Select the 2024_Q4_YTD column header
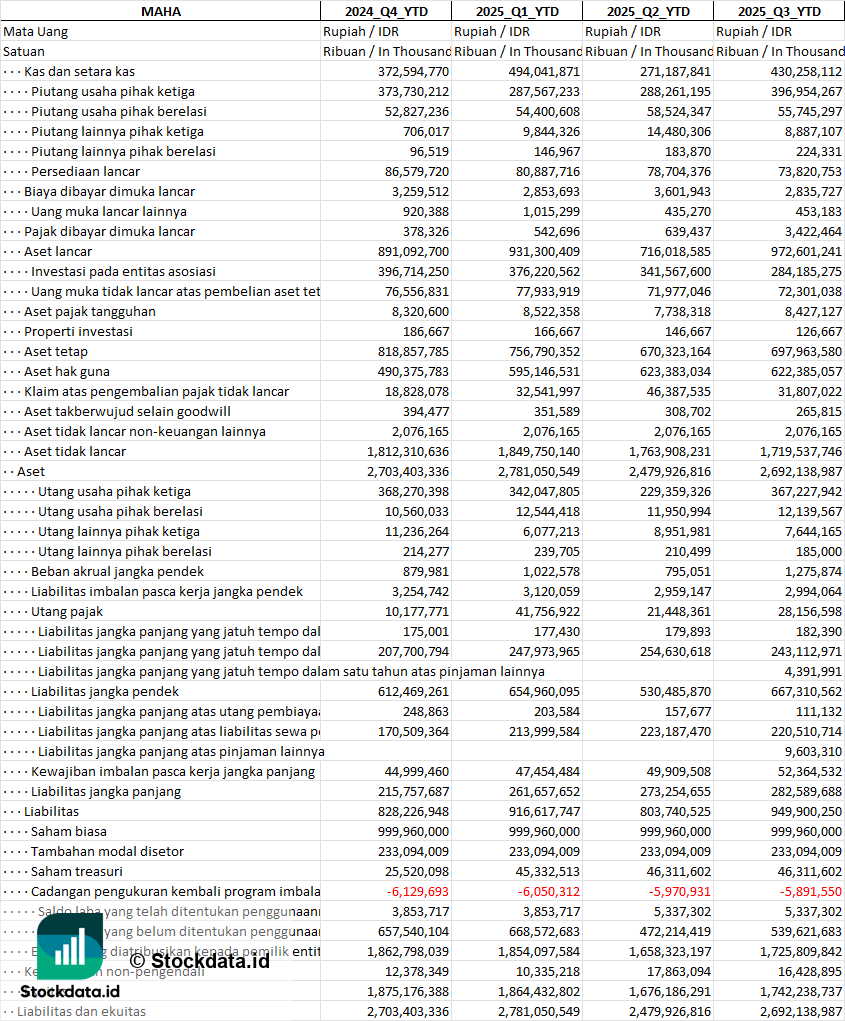This screenshot has width=845, height=1021. 386,11
